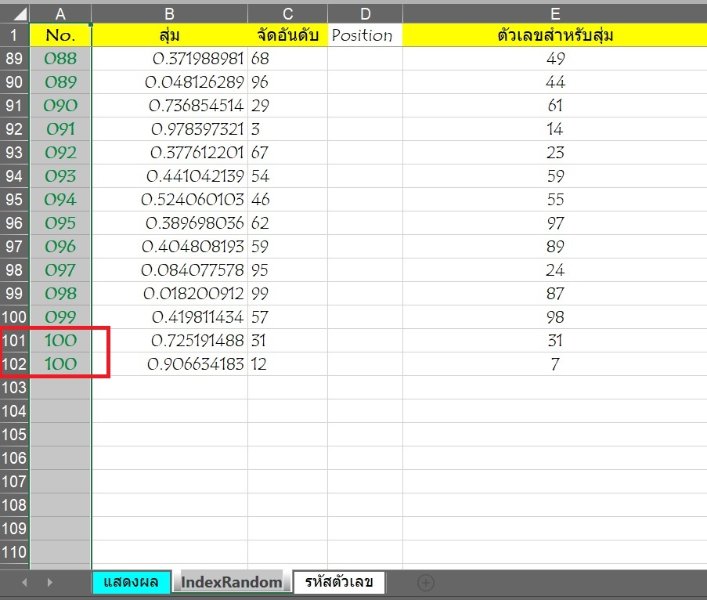Image resolution: width=707 pixels, height=600 pixels.
Task: Select row 110 header
Action: [x=15, y=552]
